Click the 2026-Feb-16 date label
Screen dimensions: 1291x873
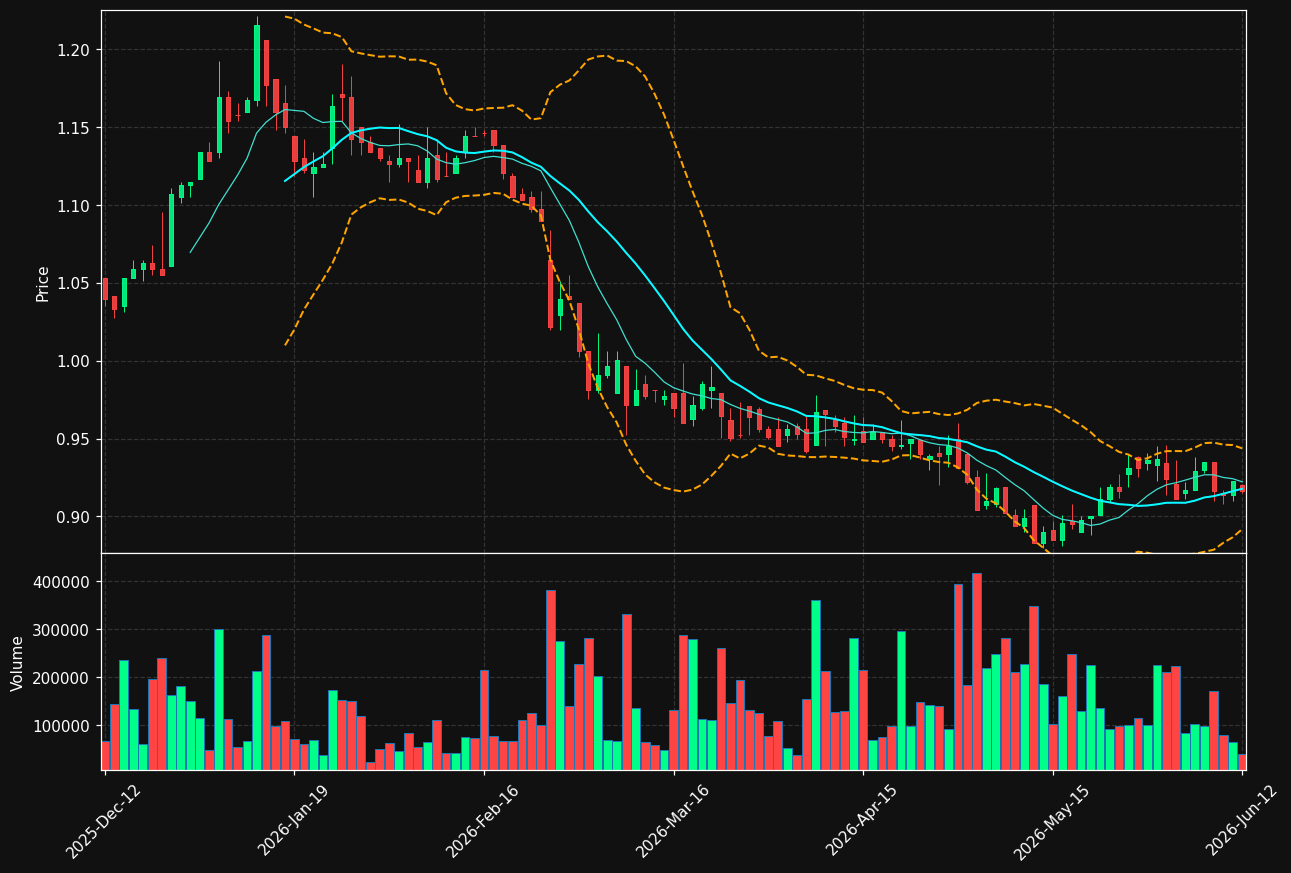(483, 821)
